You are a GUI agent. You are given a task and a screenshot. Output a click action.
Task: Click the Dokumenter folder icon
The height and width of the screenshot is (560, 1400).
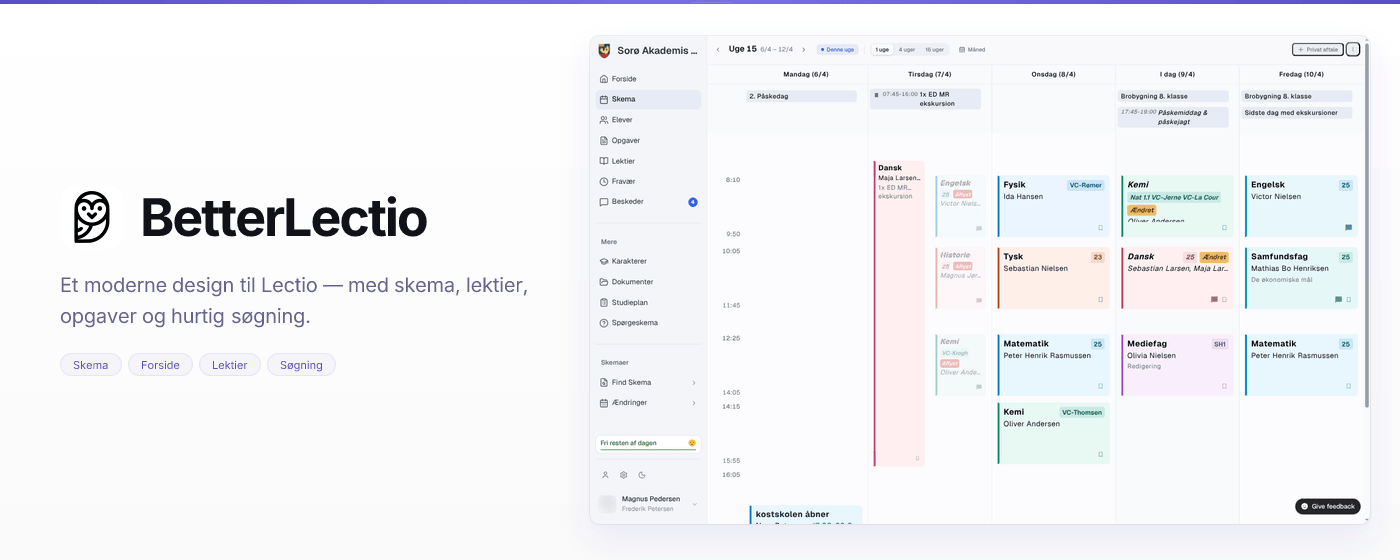[604, 282]
